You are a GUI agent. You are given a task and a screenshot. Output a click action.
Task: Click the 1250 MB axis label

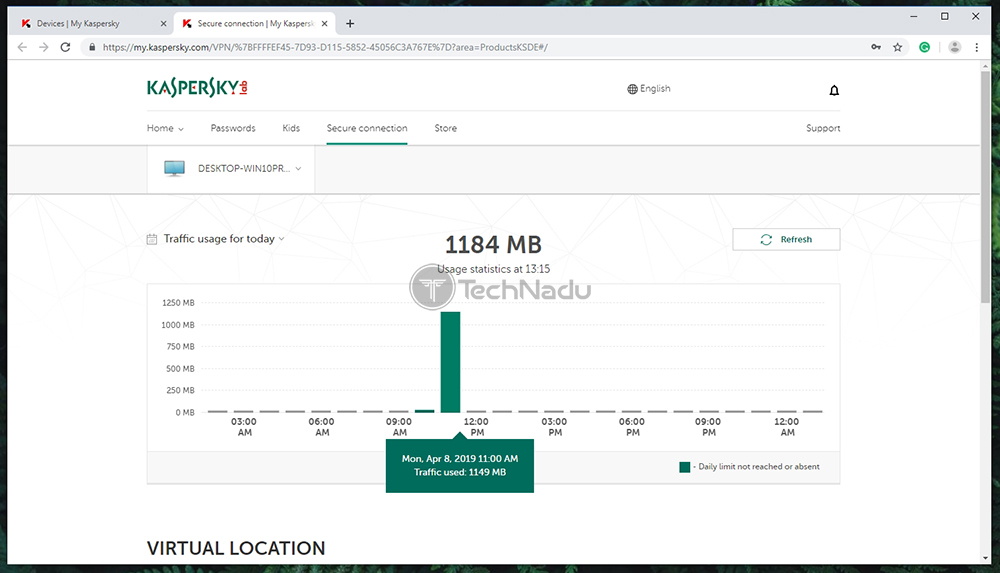(x=178, y=302)
